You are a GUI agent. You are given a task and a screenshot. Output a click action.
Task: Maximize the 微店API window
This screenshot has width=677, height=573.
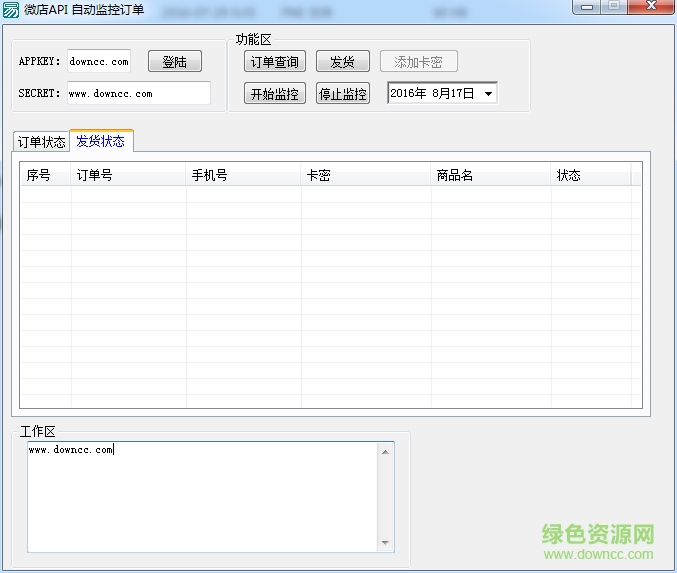click(614, 6)
